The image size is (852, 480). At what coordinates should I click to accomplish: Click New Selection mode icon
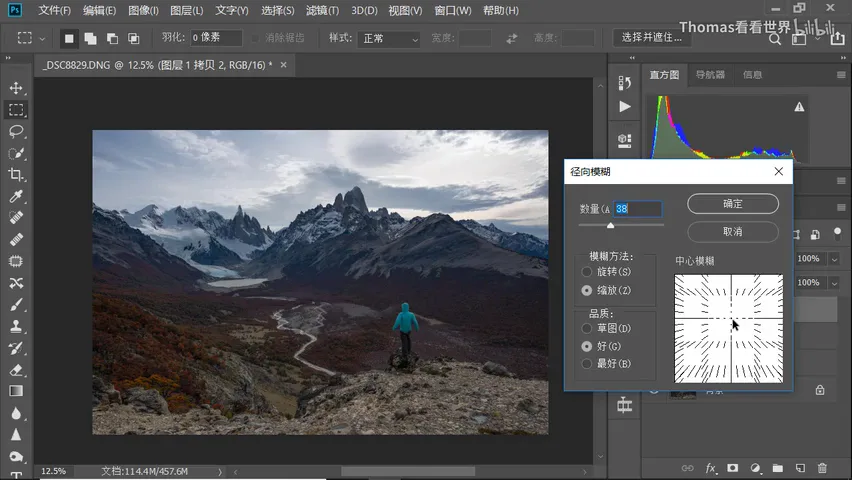point(69,38)
